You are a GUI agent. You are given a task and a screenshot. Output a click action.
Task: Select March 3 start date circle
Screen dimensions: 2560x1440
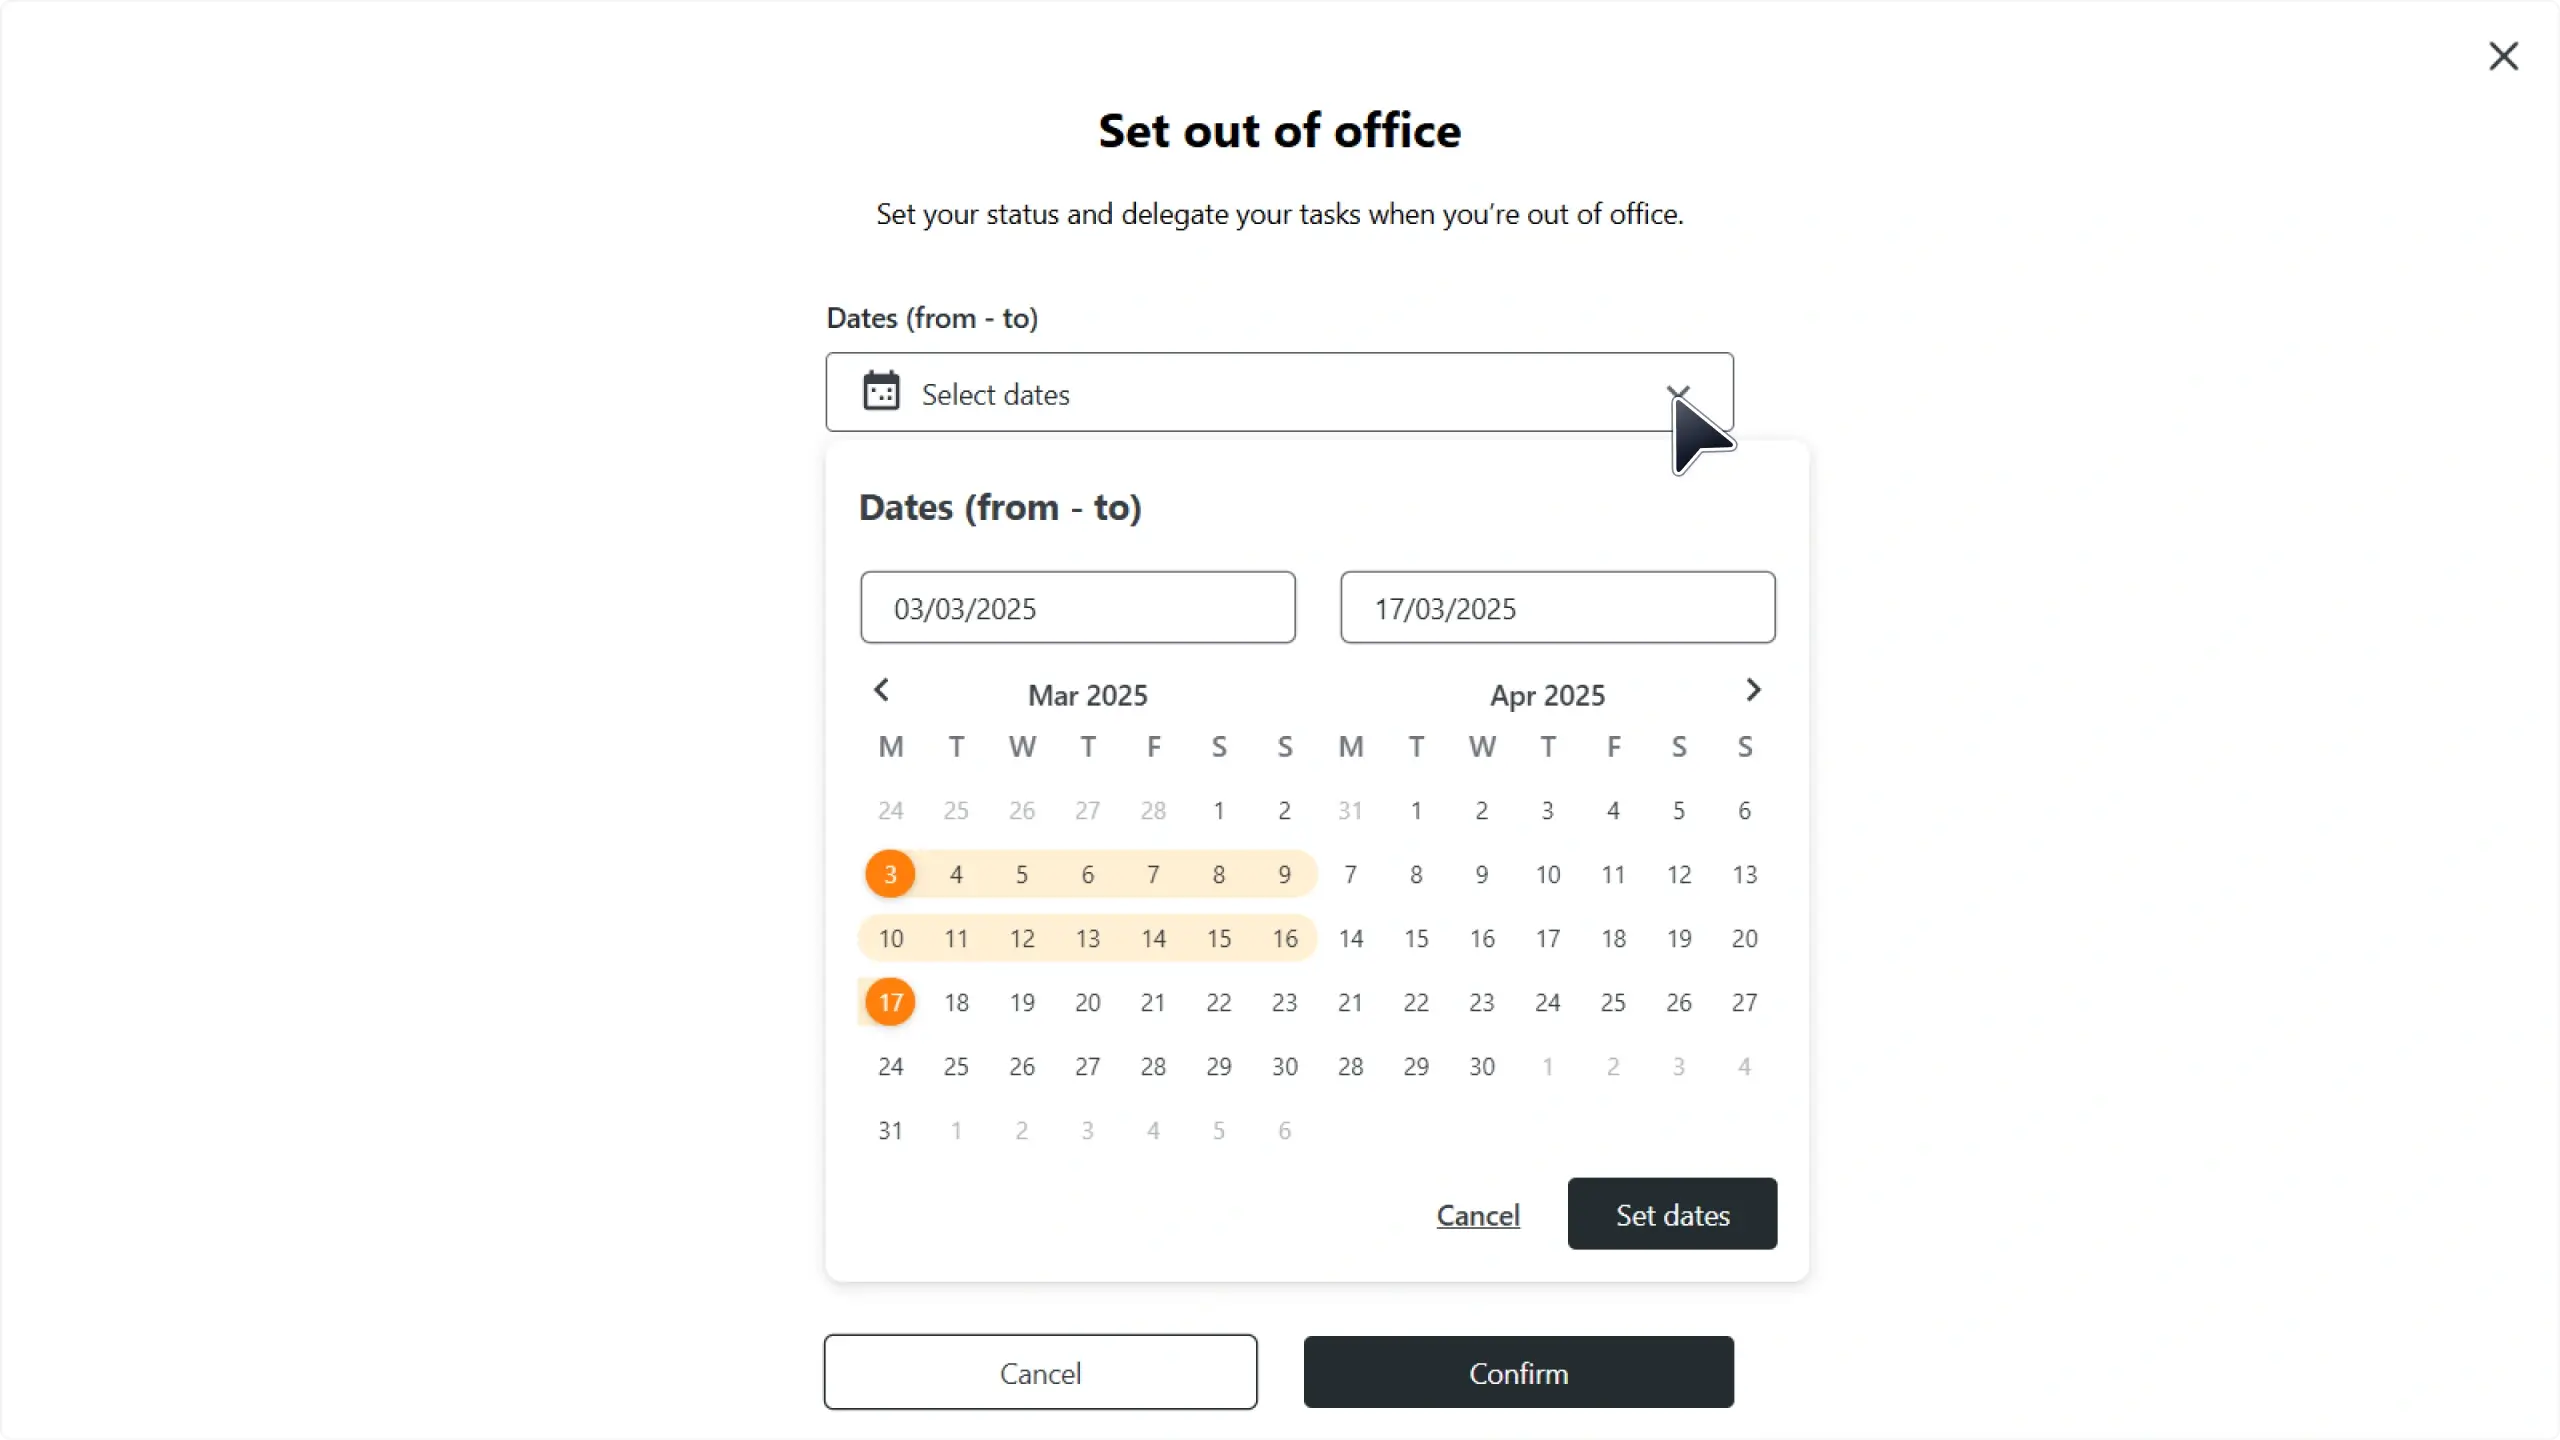click(890, 874)
